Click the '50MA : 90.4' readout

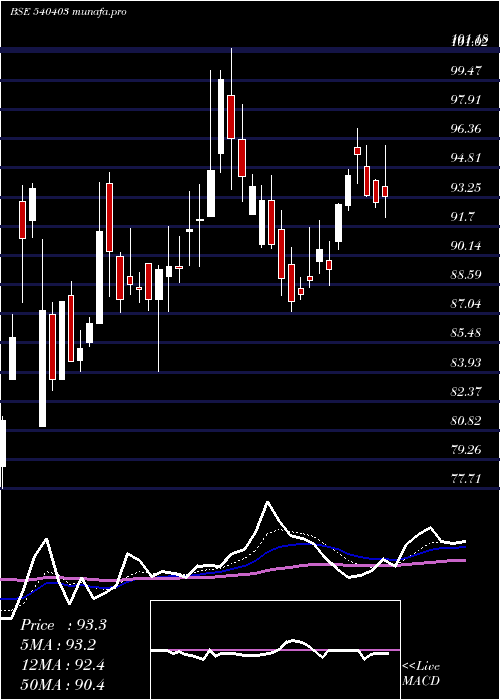[x=62, y=684]
